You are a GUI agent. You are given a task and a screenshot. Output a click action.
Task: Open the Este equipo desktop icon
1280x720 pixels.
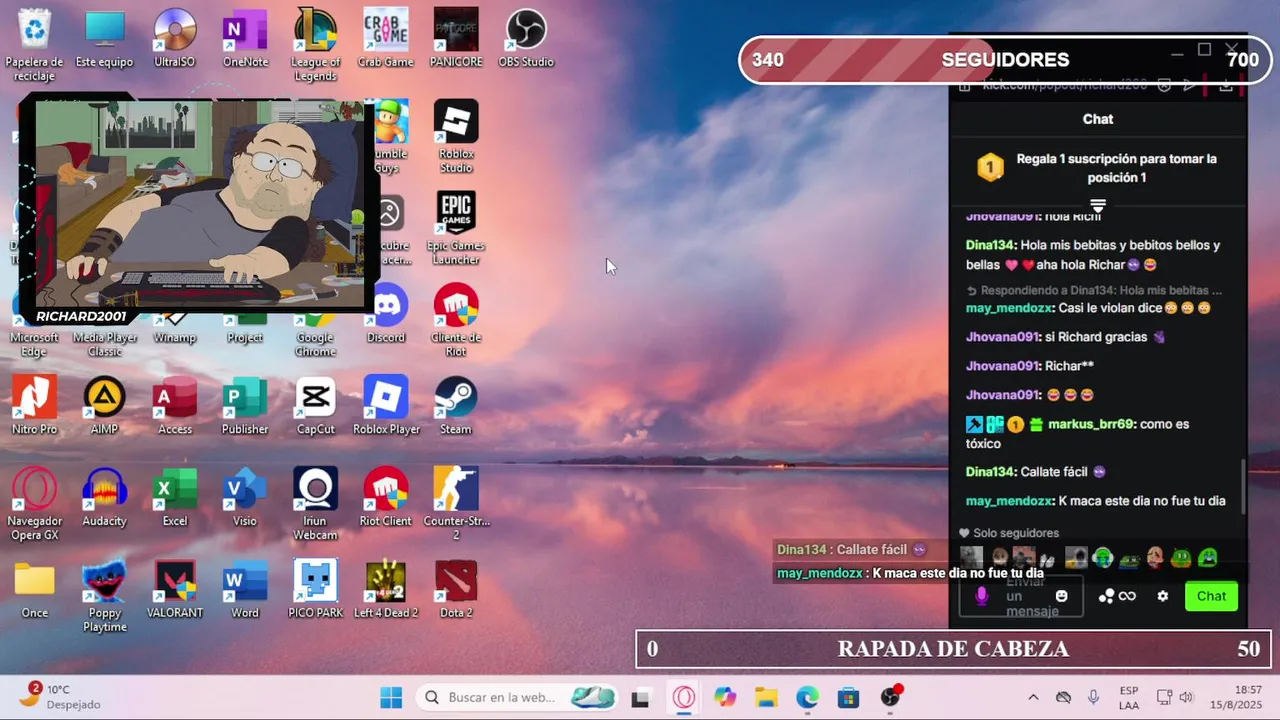[x=105, y=40]
